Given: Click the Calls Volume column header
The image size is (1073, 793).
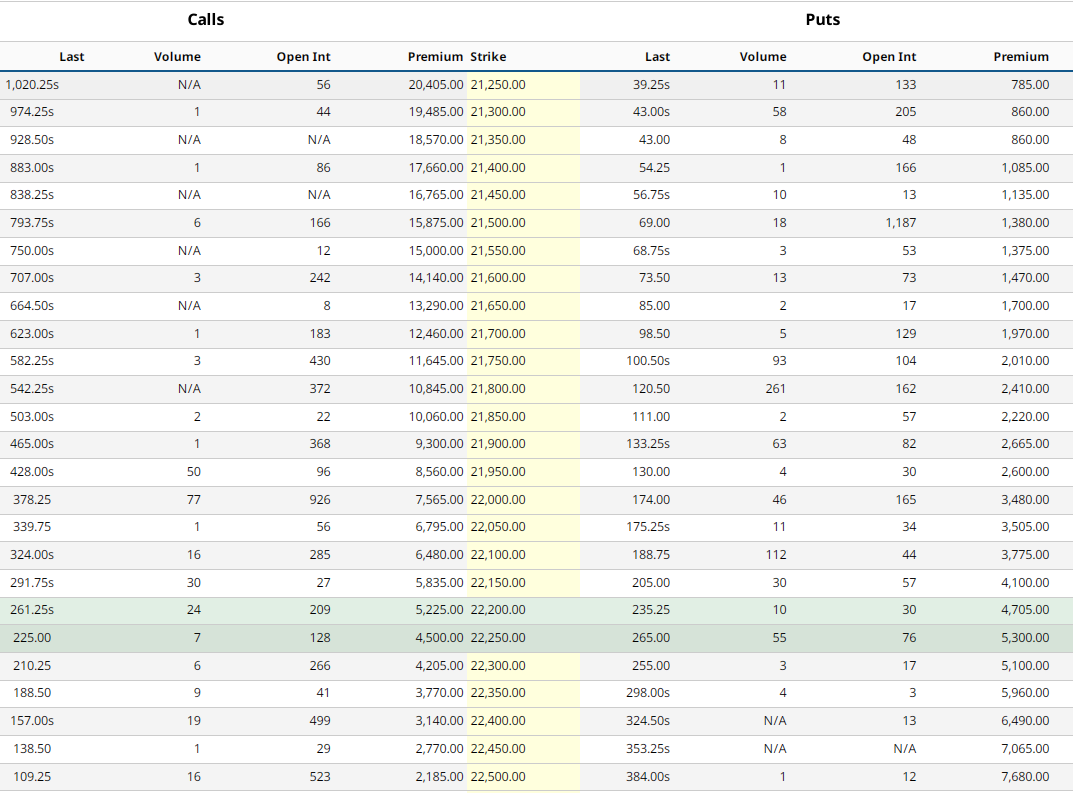Looking at the screenshot, I should (177, 57).
